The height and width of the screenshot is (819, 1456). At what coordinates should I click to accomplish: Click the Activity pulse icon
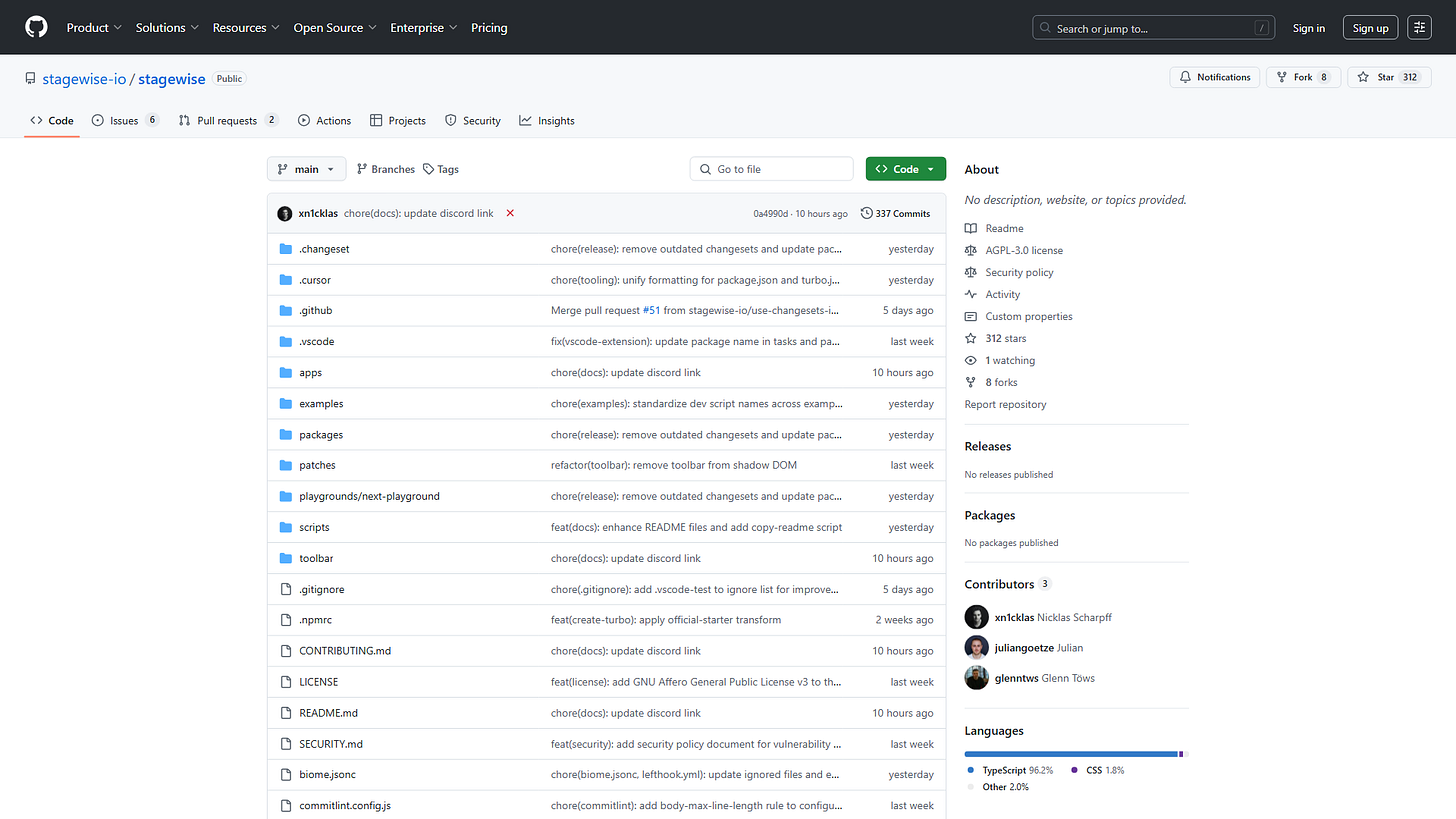point(970,294)
